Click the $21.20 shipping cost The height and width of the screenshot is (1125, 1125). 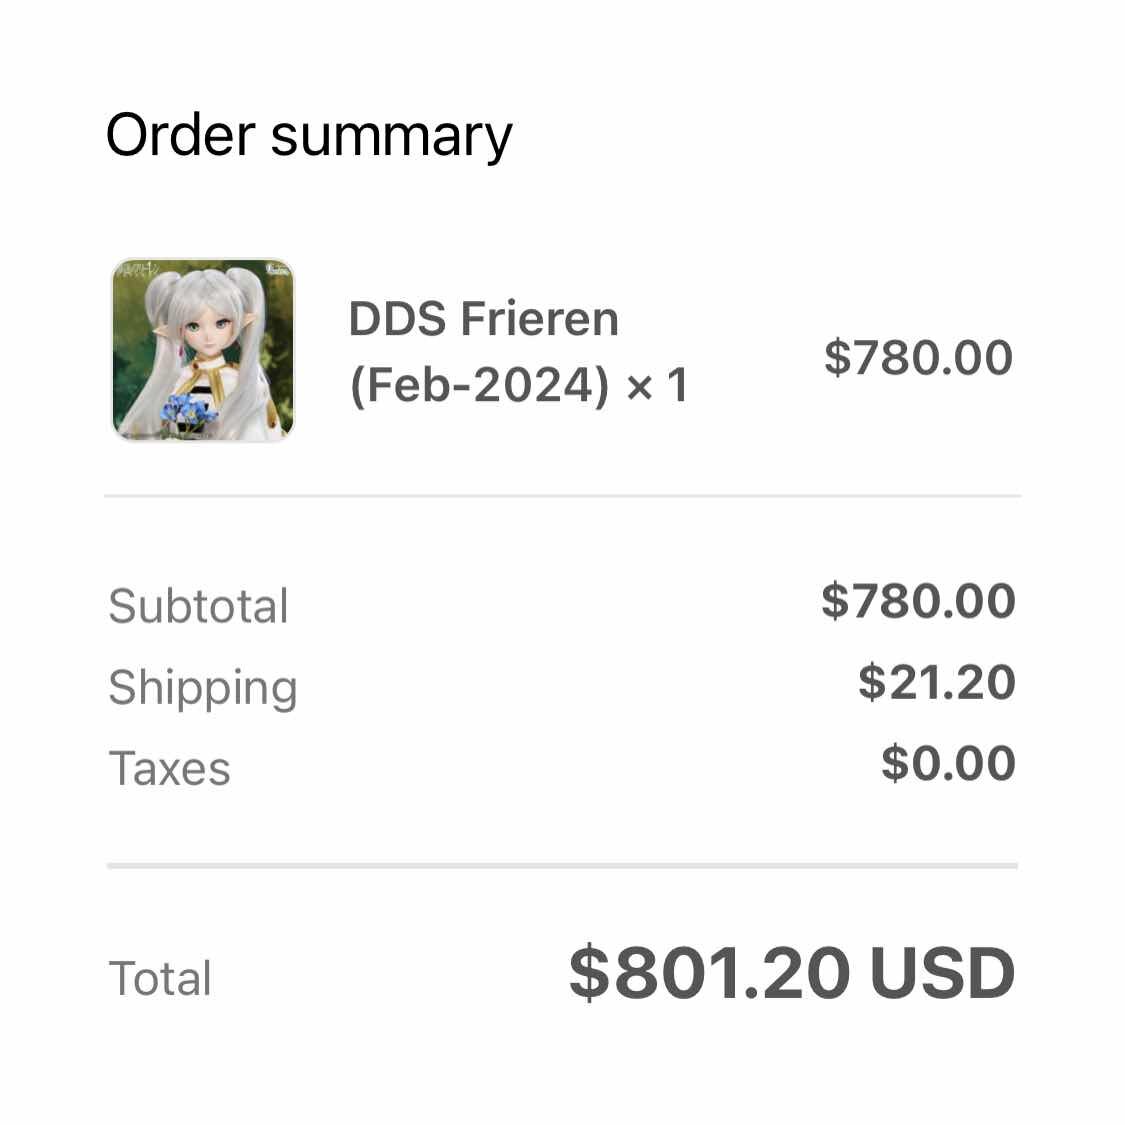click(937, 682)
